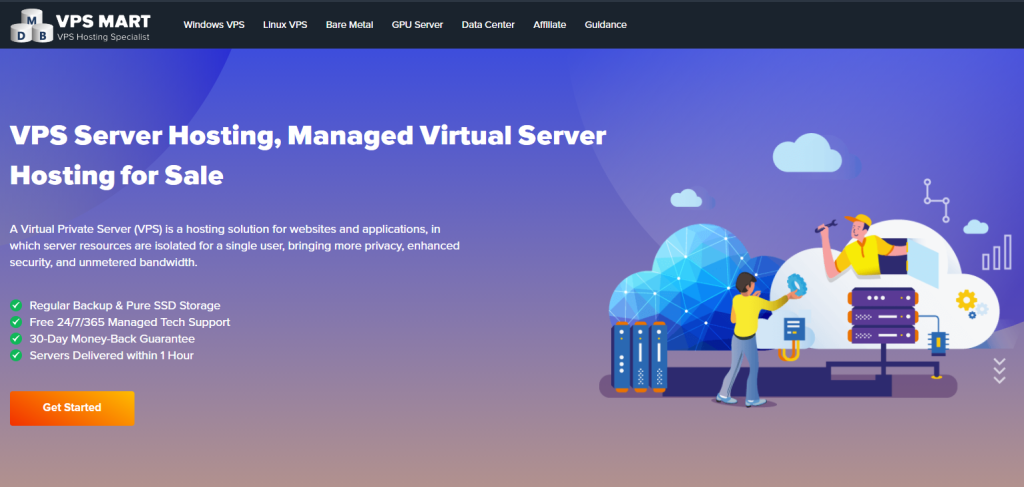1024x487 pixels.
Task: Click the 'Free 24/7/365 Managed Tech Support' text
Action: pos(129,322)
